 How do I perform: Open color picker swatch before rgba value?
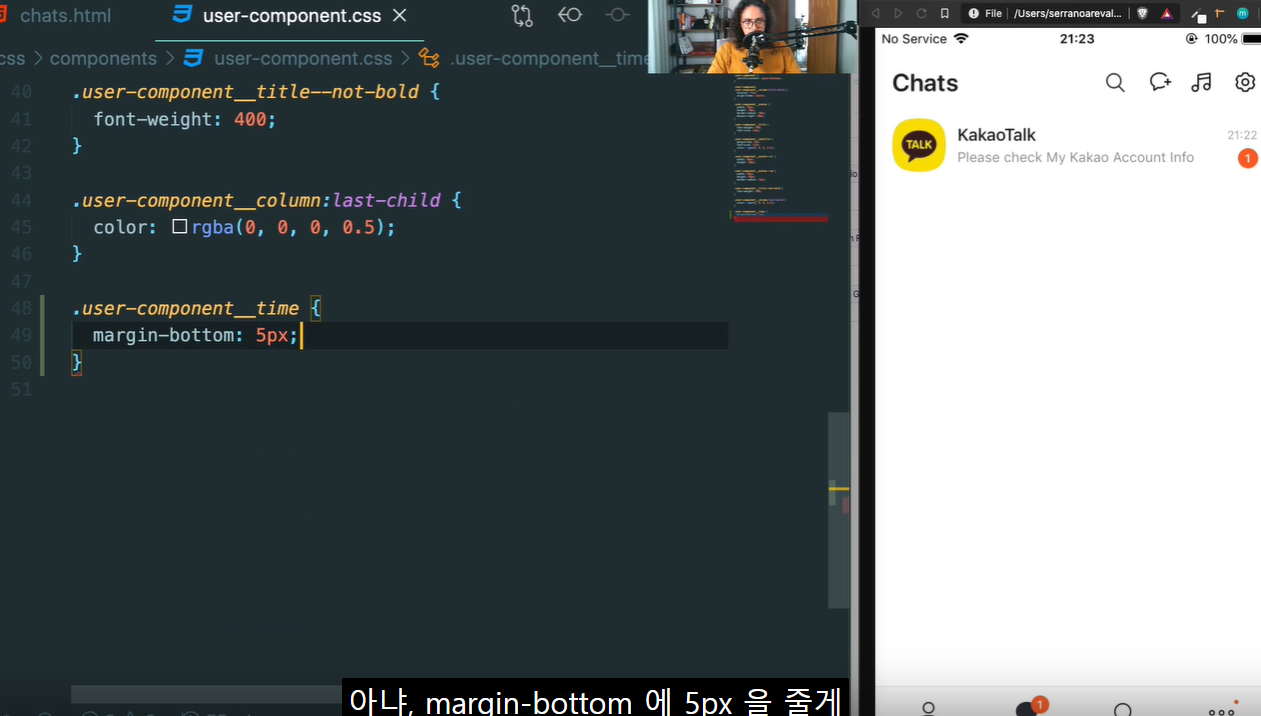[180, 227]
